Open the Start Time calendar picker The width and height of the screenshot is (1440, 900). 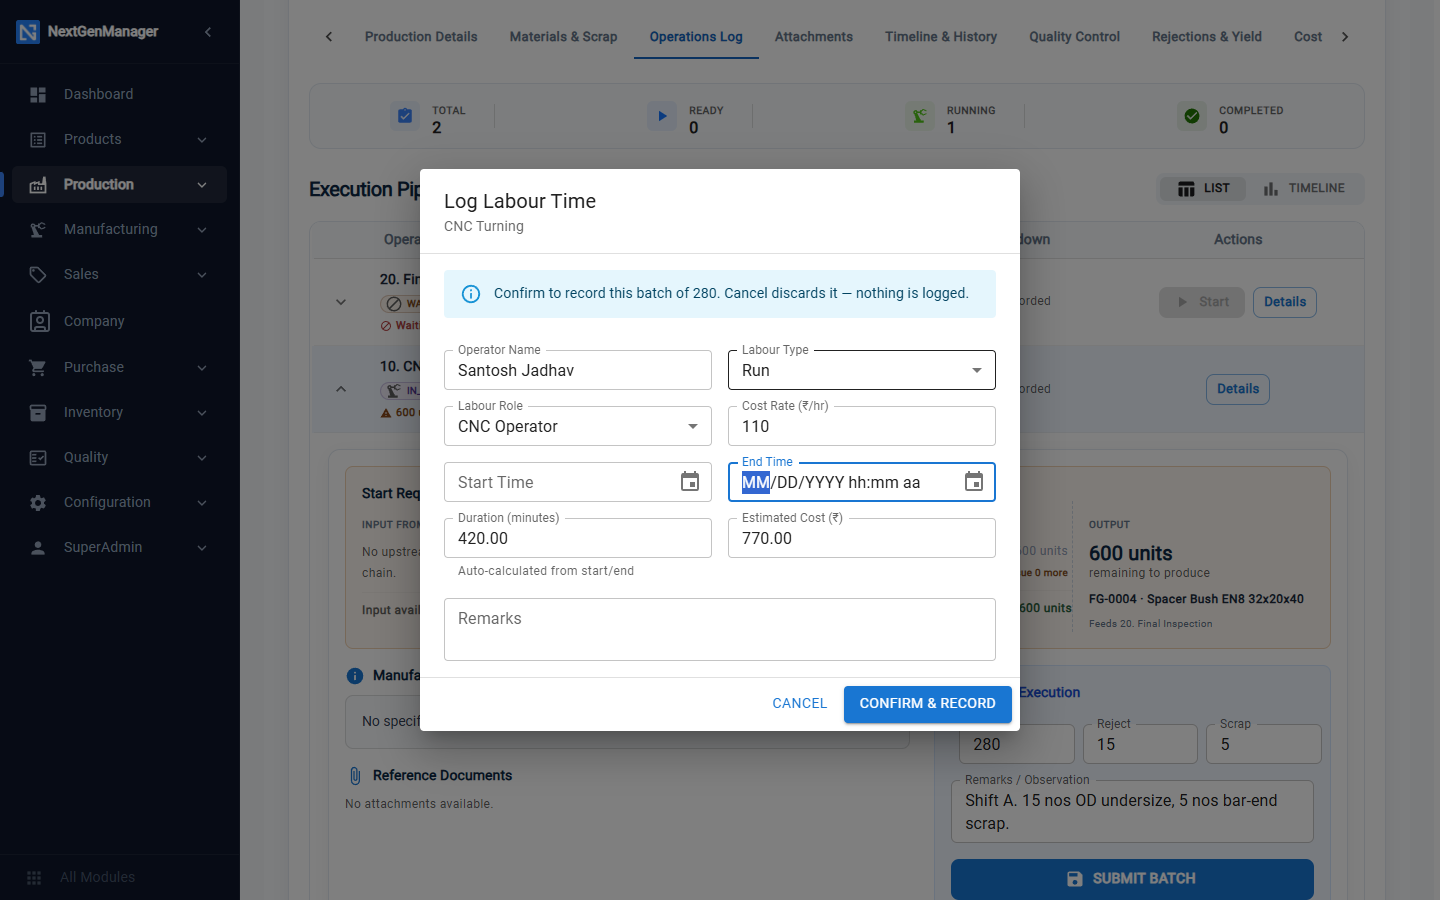[x=690, y=482]
